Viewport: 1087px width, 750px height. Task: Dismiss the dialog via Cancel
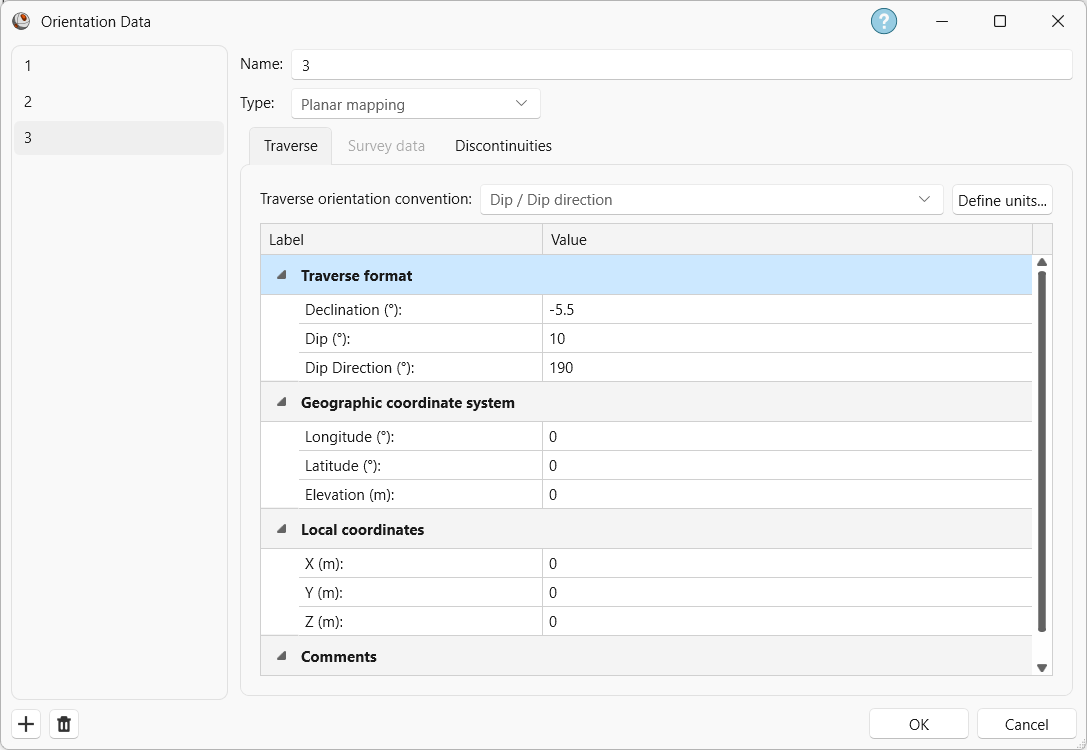point(1026,724)
